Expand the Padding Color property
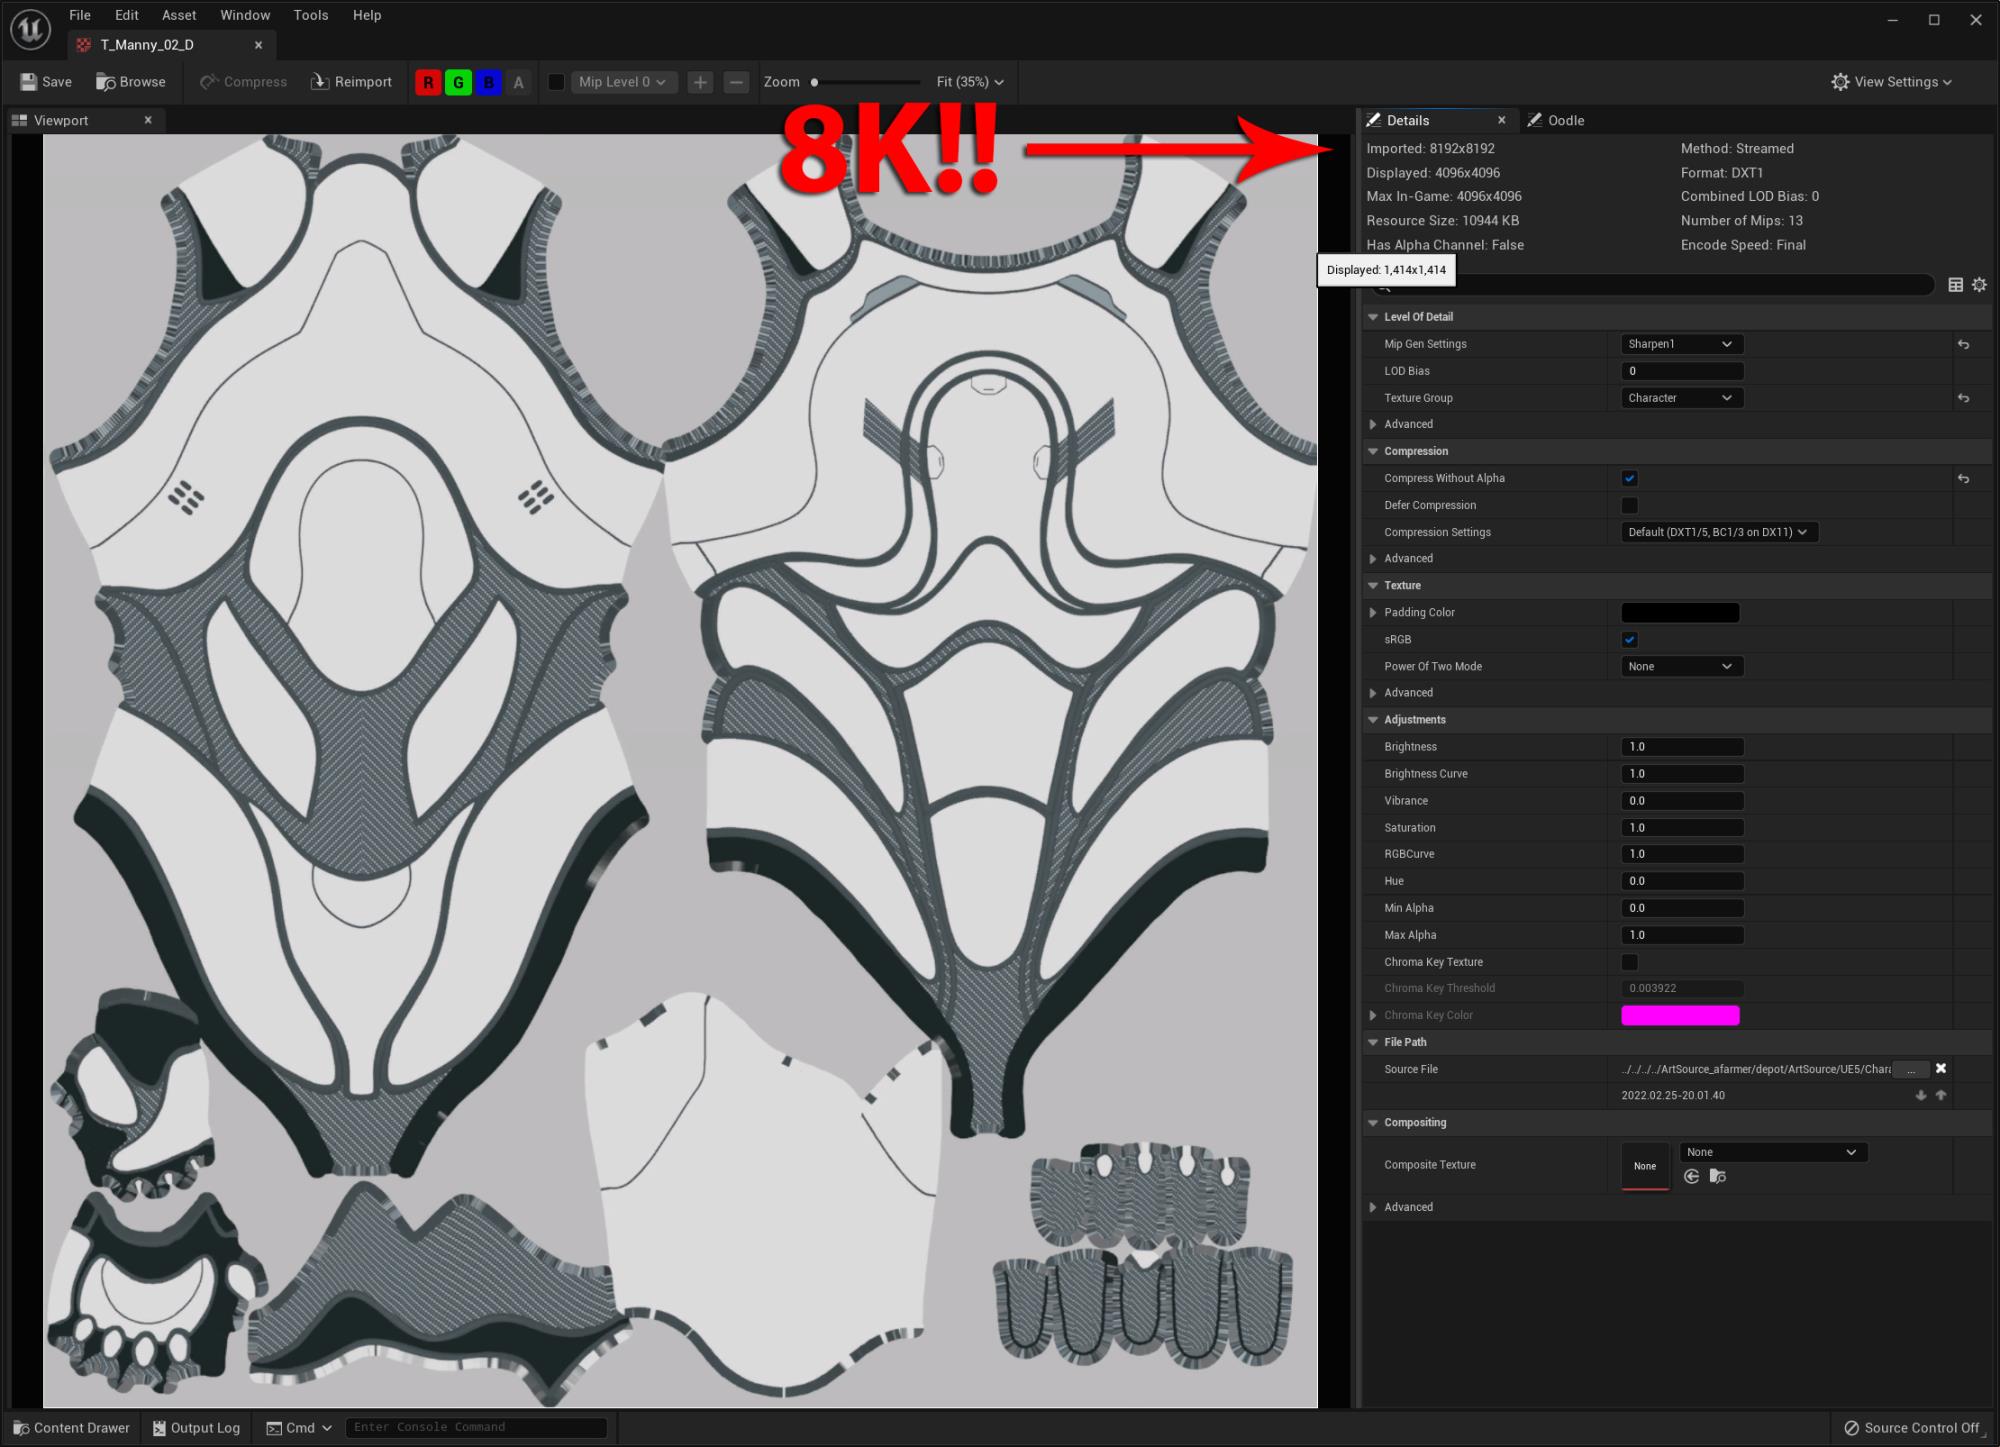Image resolution: width=2000 pixels, height=1447 pixels. point(1373,612)
